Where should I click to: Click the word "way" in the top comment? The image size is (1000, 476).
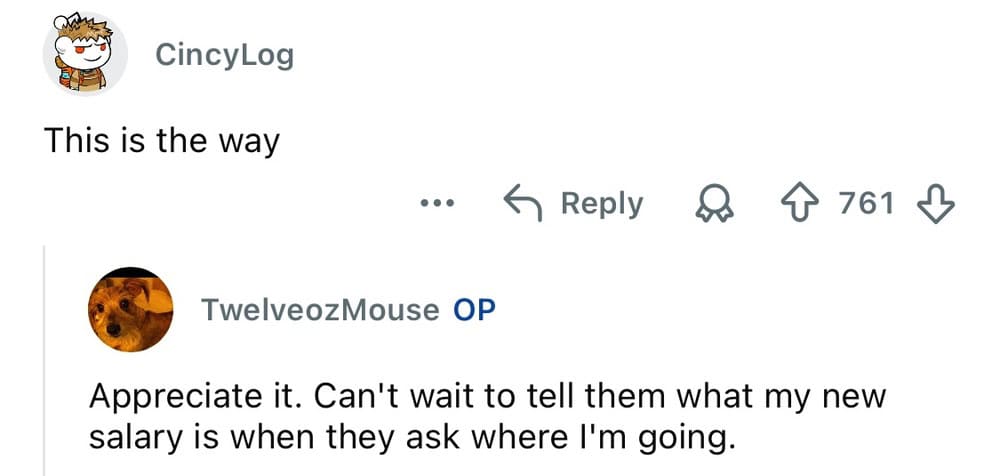click(x=249, y=143)
